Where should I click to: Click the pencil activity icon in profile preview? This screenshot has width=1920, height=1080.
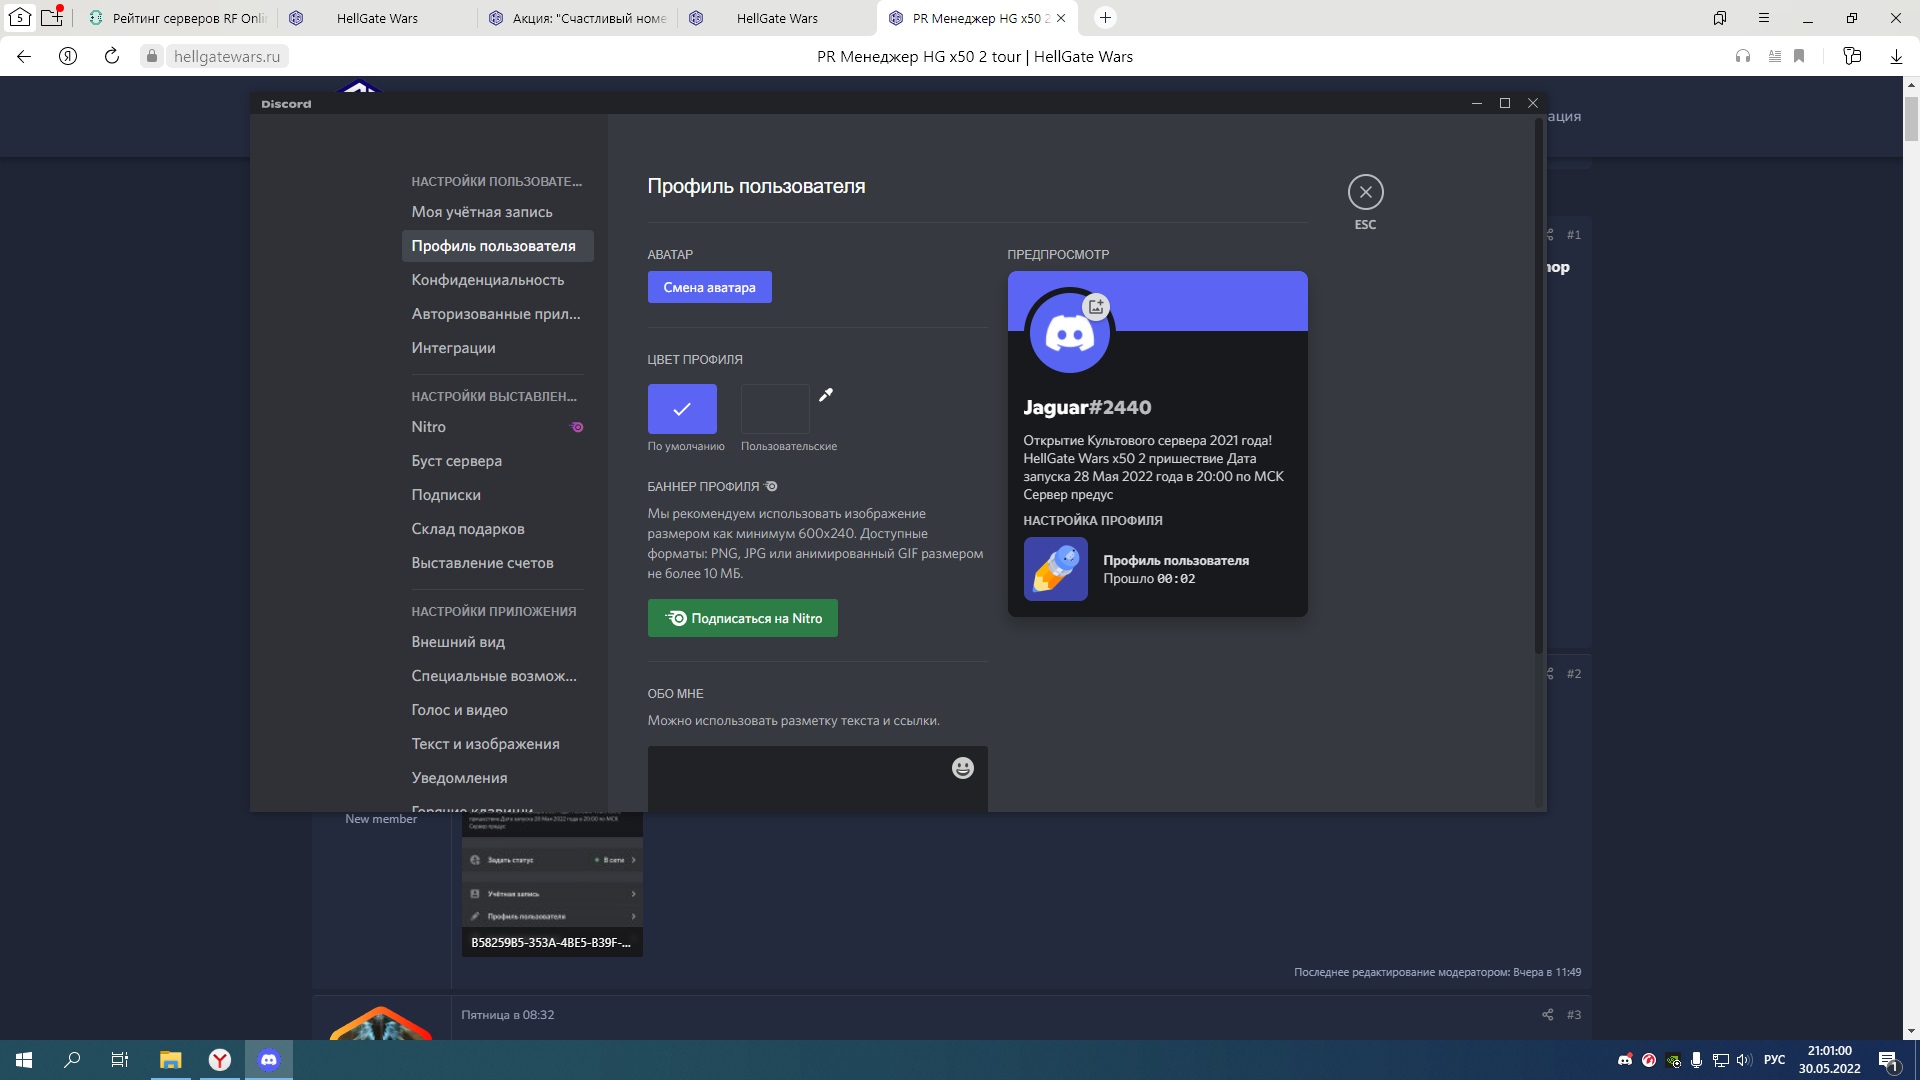(x=1055, y=569)
